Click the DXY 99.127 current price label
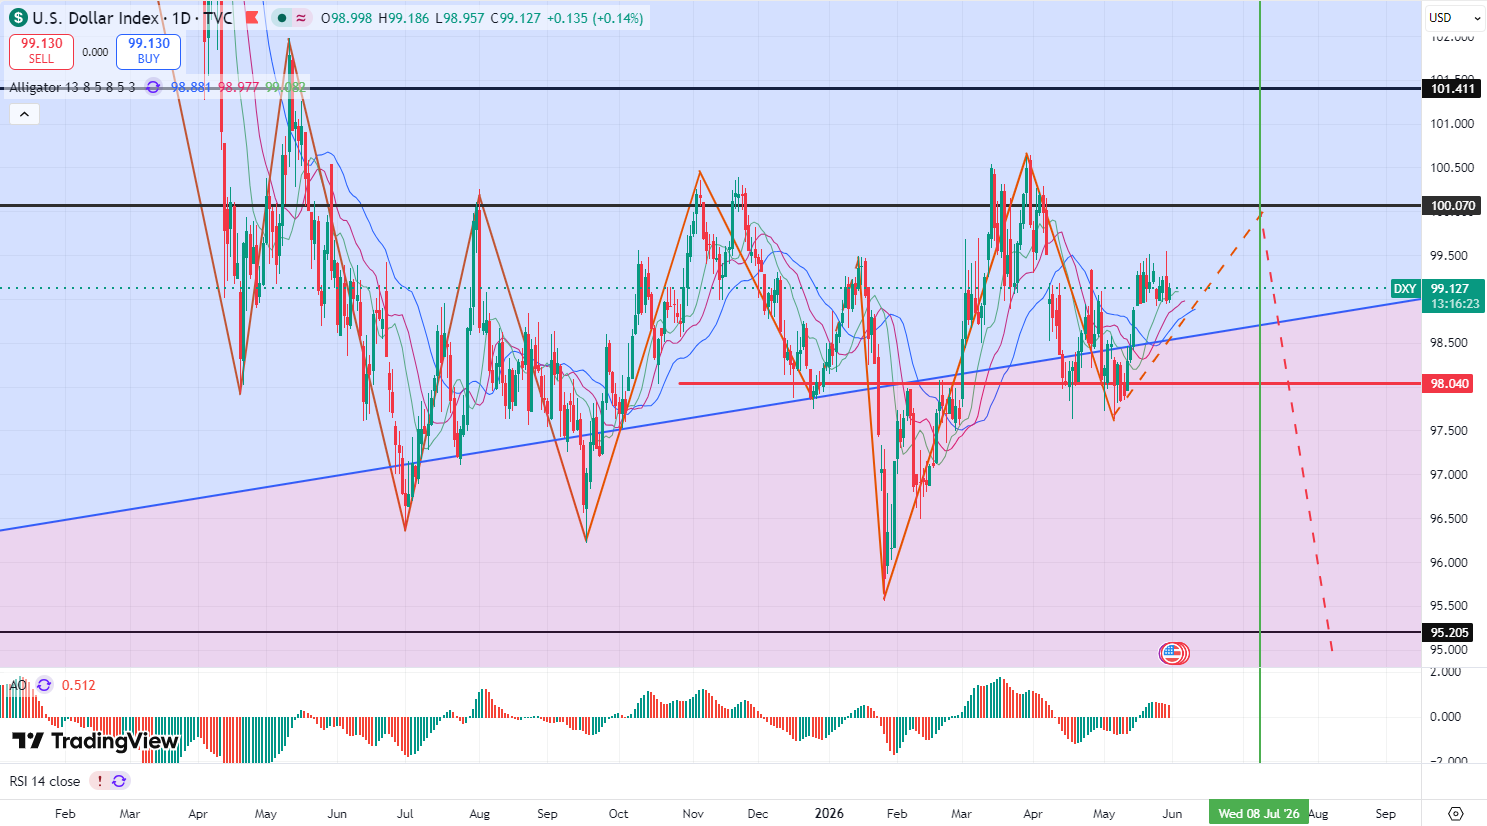The width and height of the screenshot is (1487, 826). coord(1437,289)
